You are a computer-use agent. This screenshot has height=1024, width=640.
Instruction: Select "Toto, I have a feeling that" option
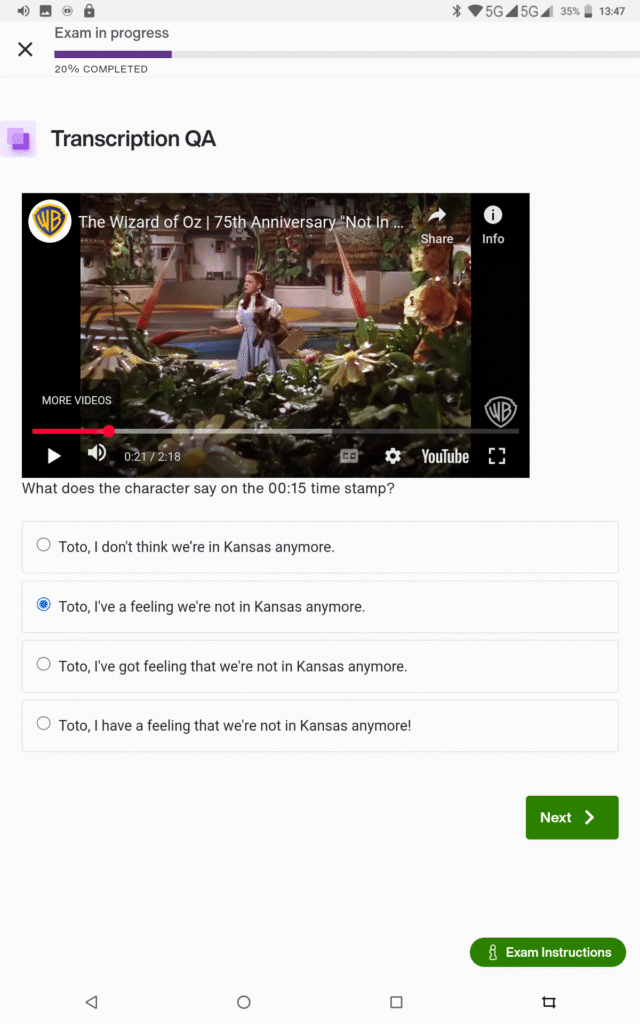click(x=320, y=726)
